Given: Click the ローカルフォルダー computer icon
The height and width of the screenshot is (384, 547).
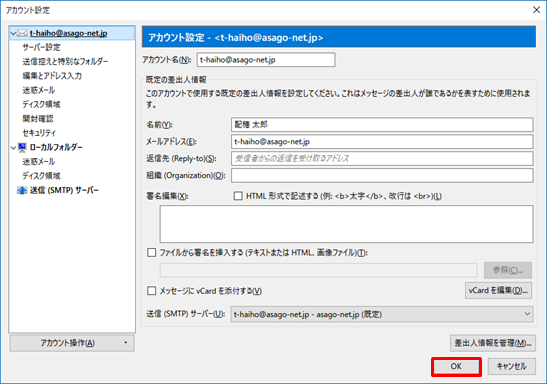Looking at the screenshot, I should point(22,148).
